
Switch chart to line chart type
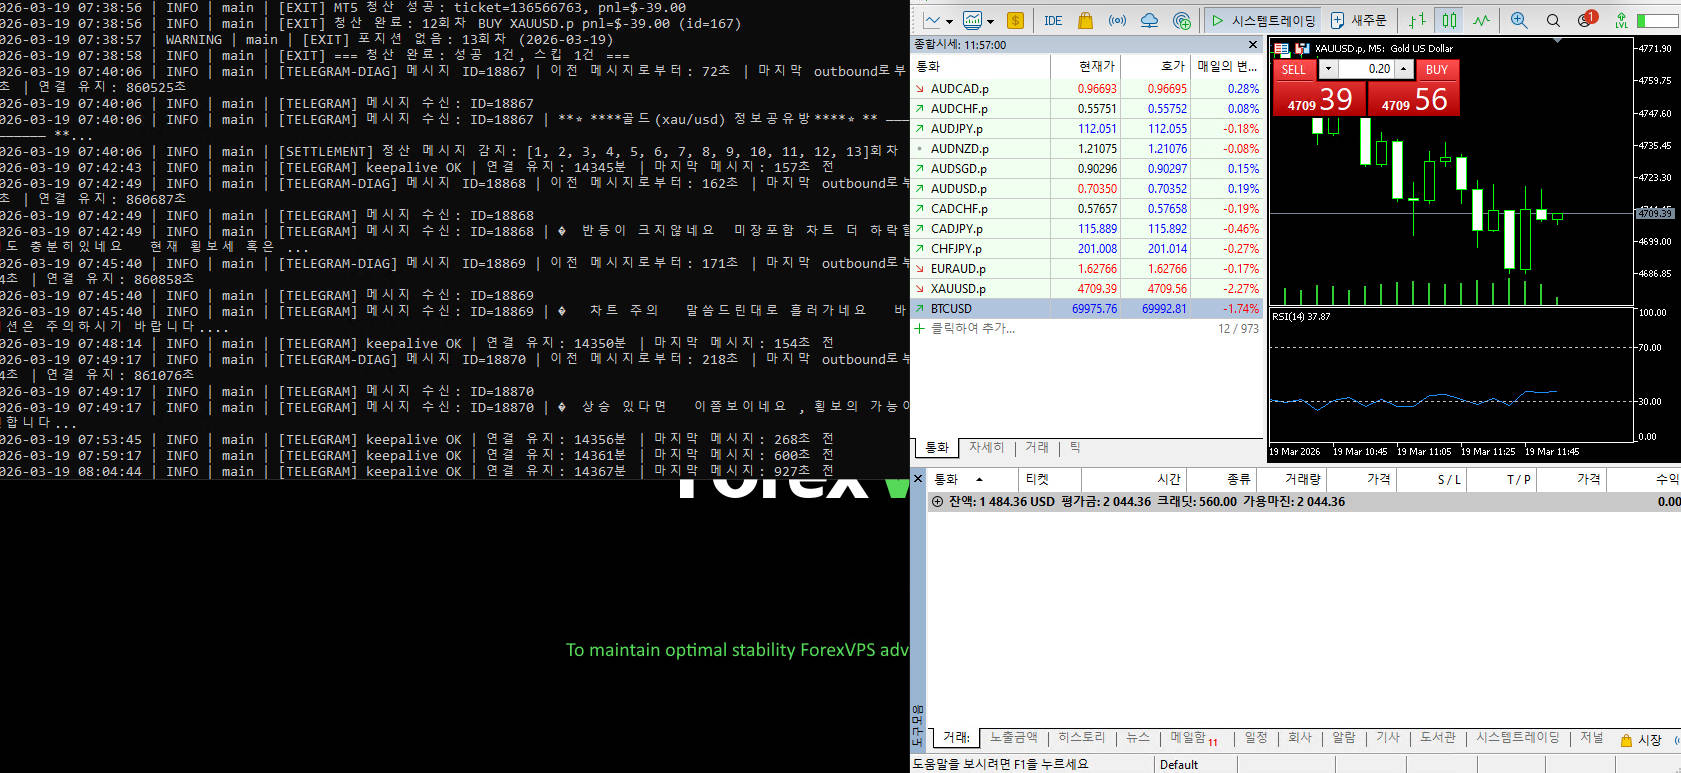pos(1481,20)
